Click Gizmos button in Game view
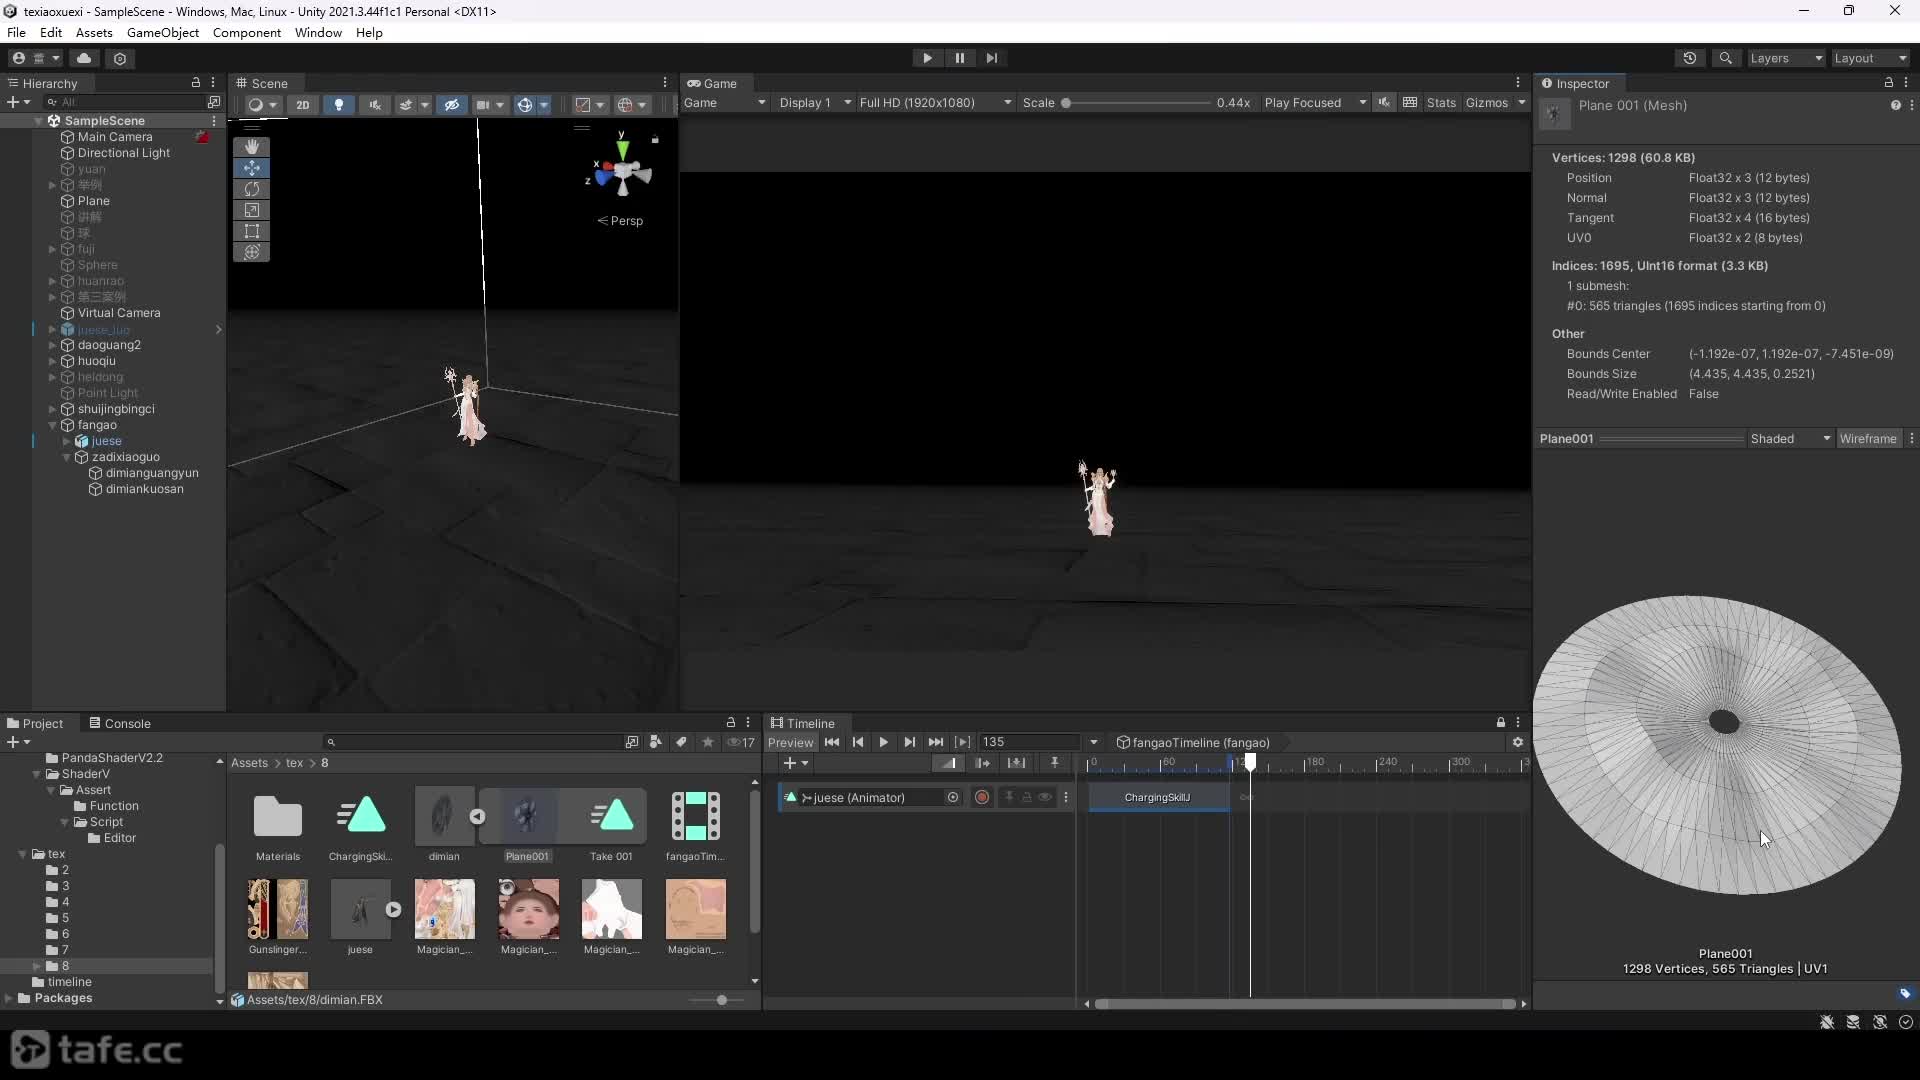This screenshot has height=1080, width=1920. click(x=1487, y=102)
